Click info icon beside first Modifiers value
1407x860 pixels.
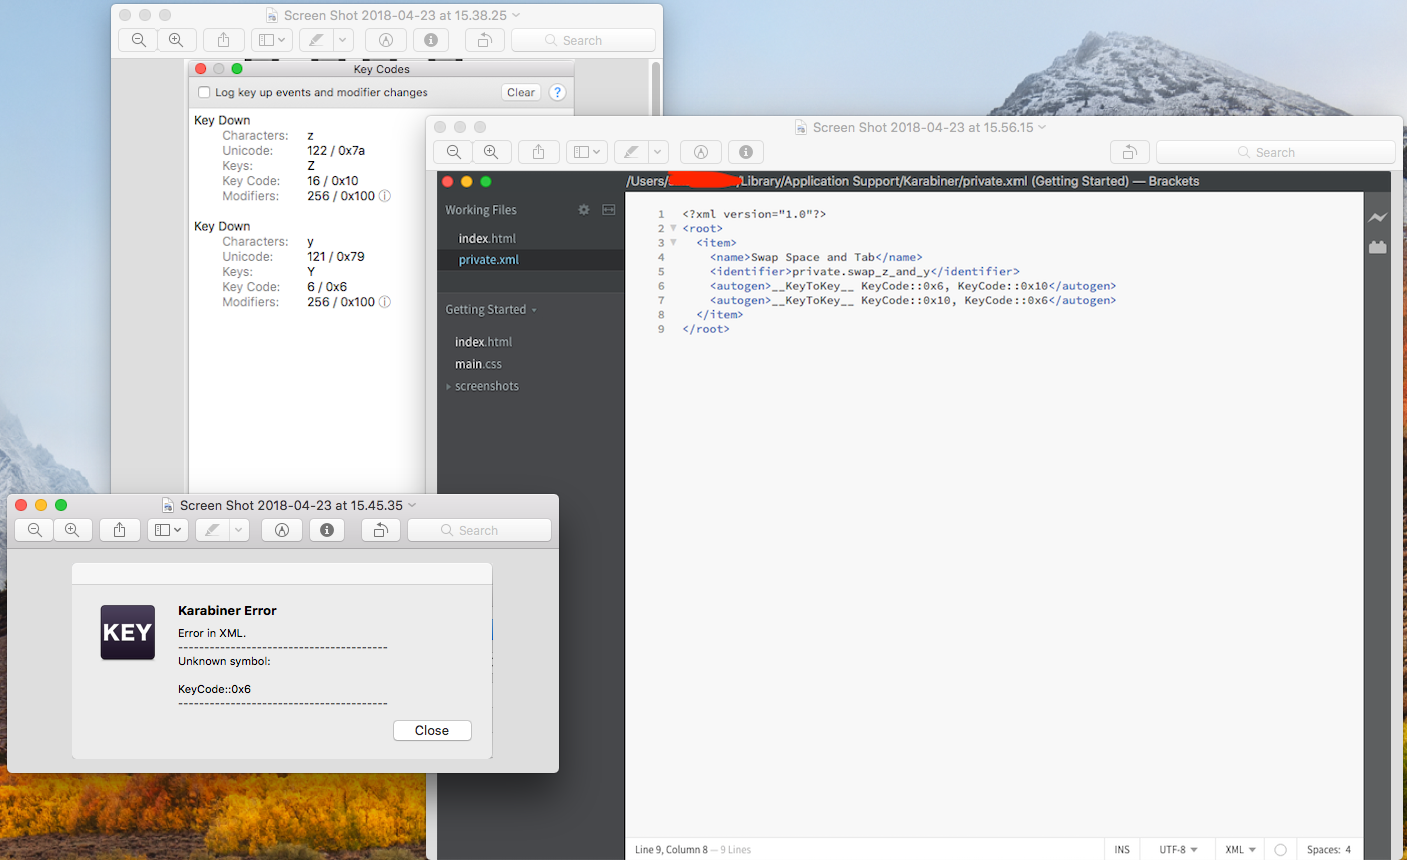(x=385, y=196)
